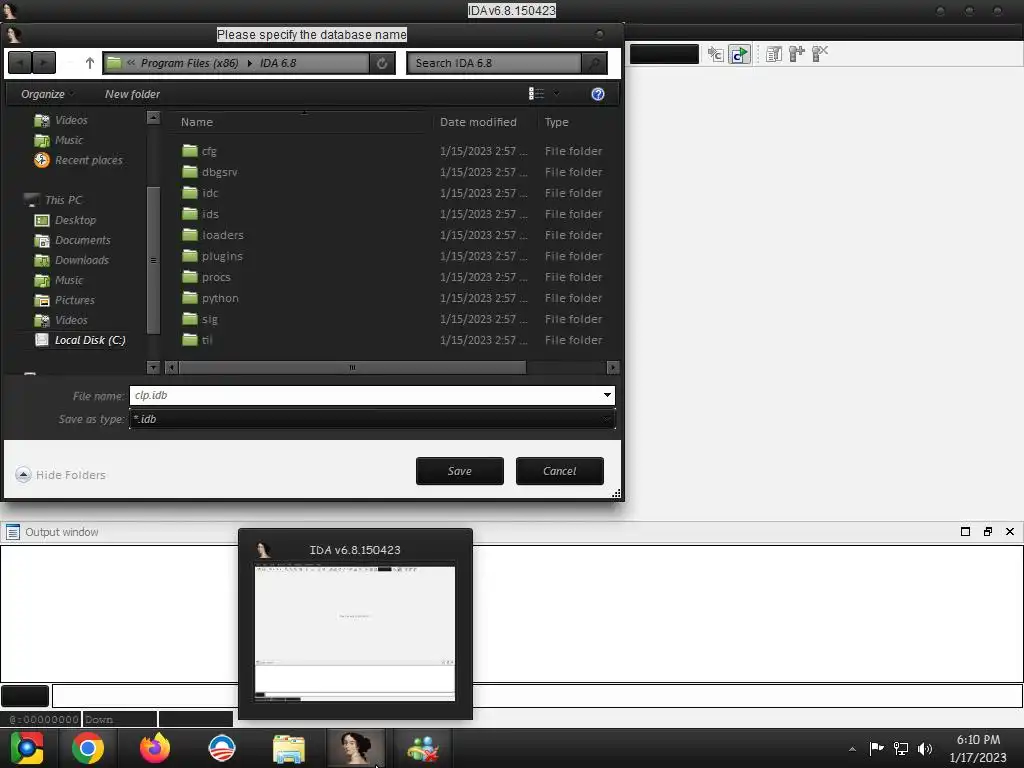The width and height of the screenshot is (1024, 768).
Task: Click the sidebar scroll down arrow
Action: coord(153,367)
